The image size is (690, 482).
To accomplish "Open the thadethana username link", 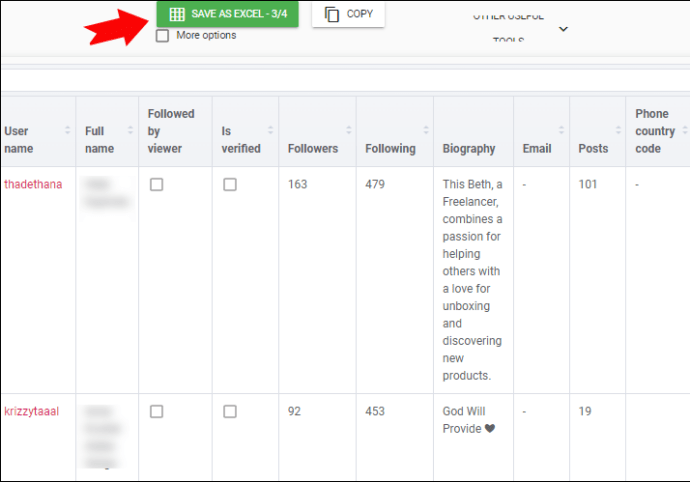I will point(33,184).
